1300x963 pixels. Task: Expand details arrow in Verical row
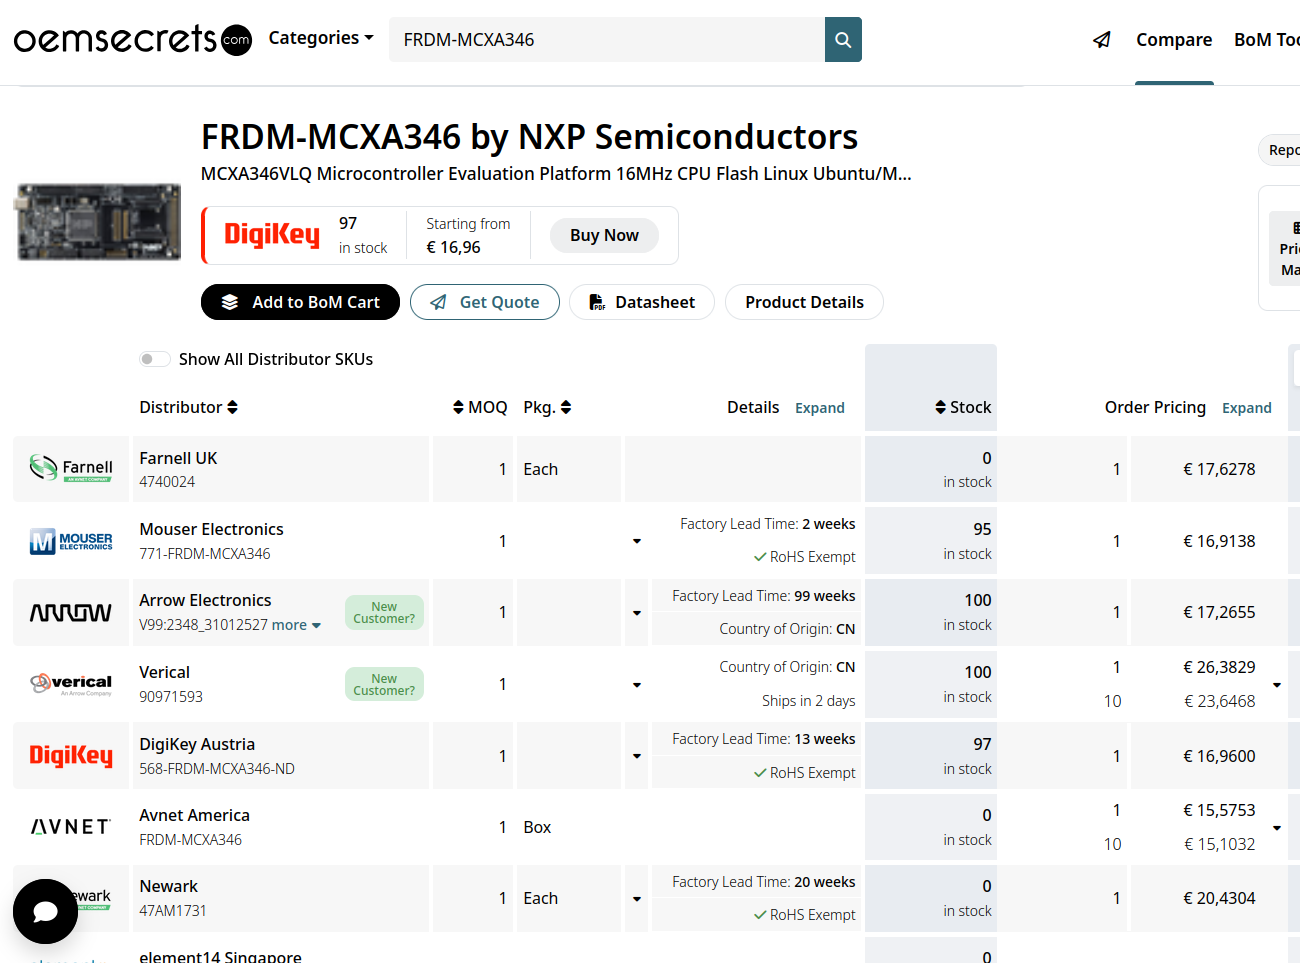click(x=637, y=685)
